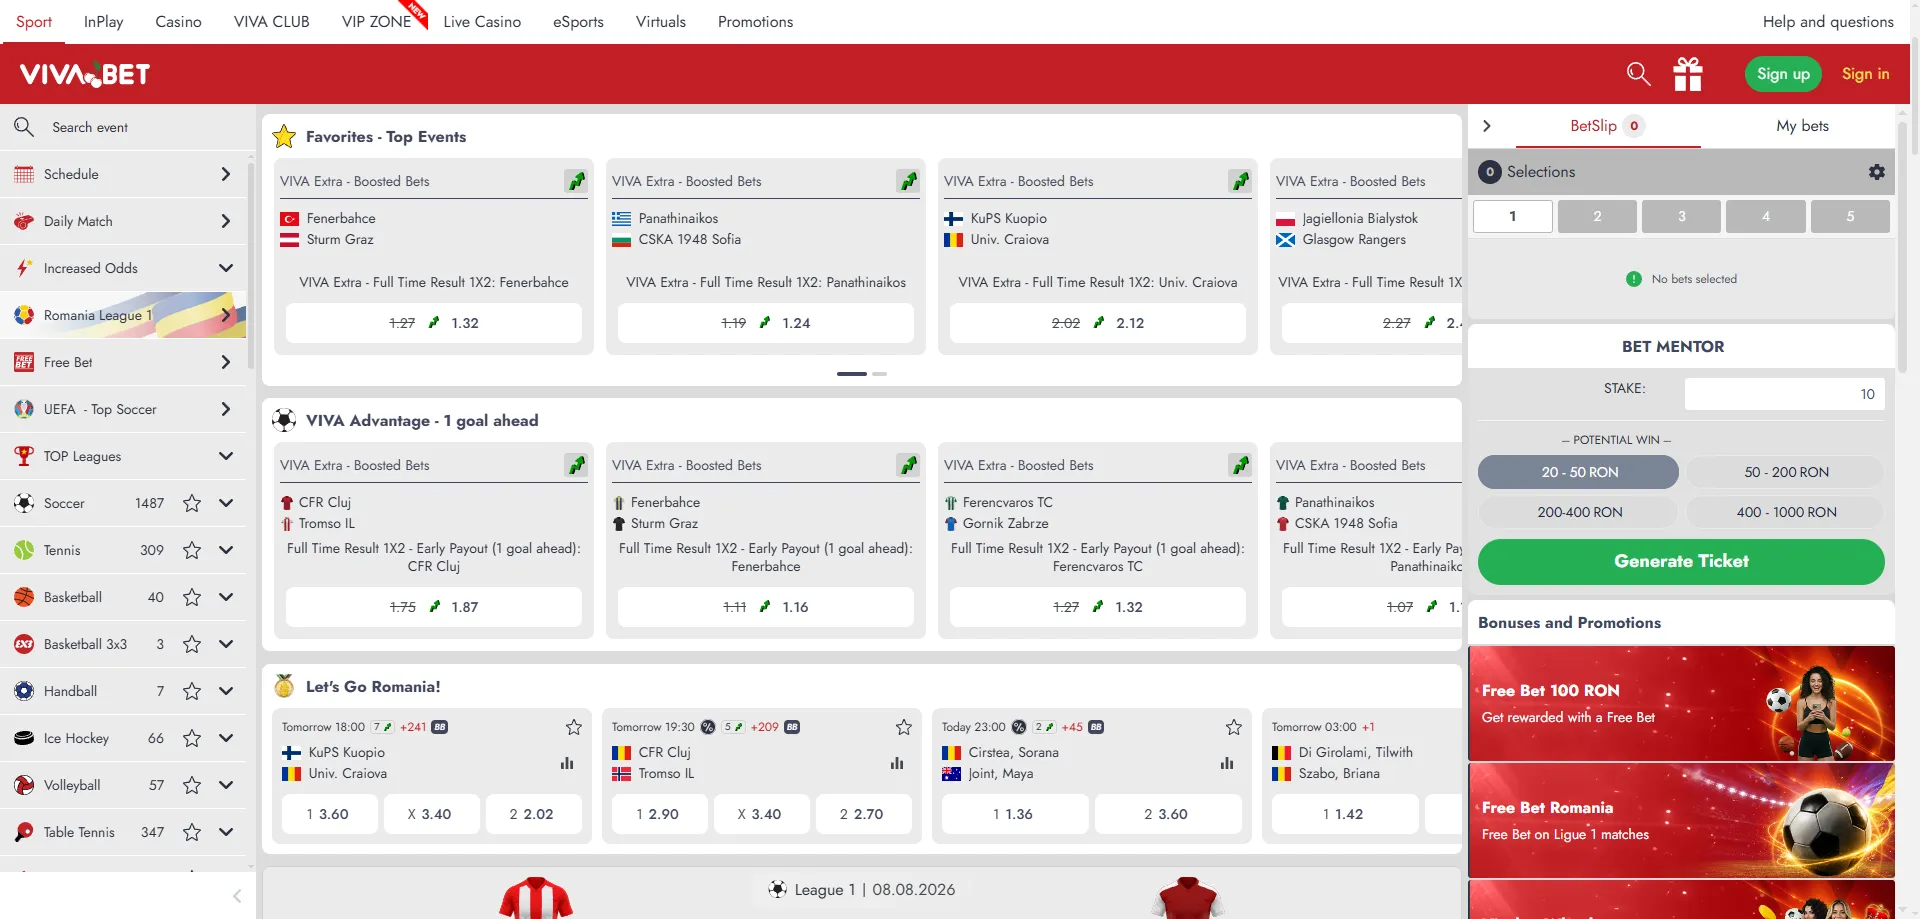
Task: Select the 200-400 RON range
Action: coord(1579,512)
